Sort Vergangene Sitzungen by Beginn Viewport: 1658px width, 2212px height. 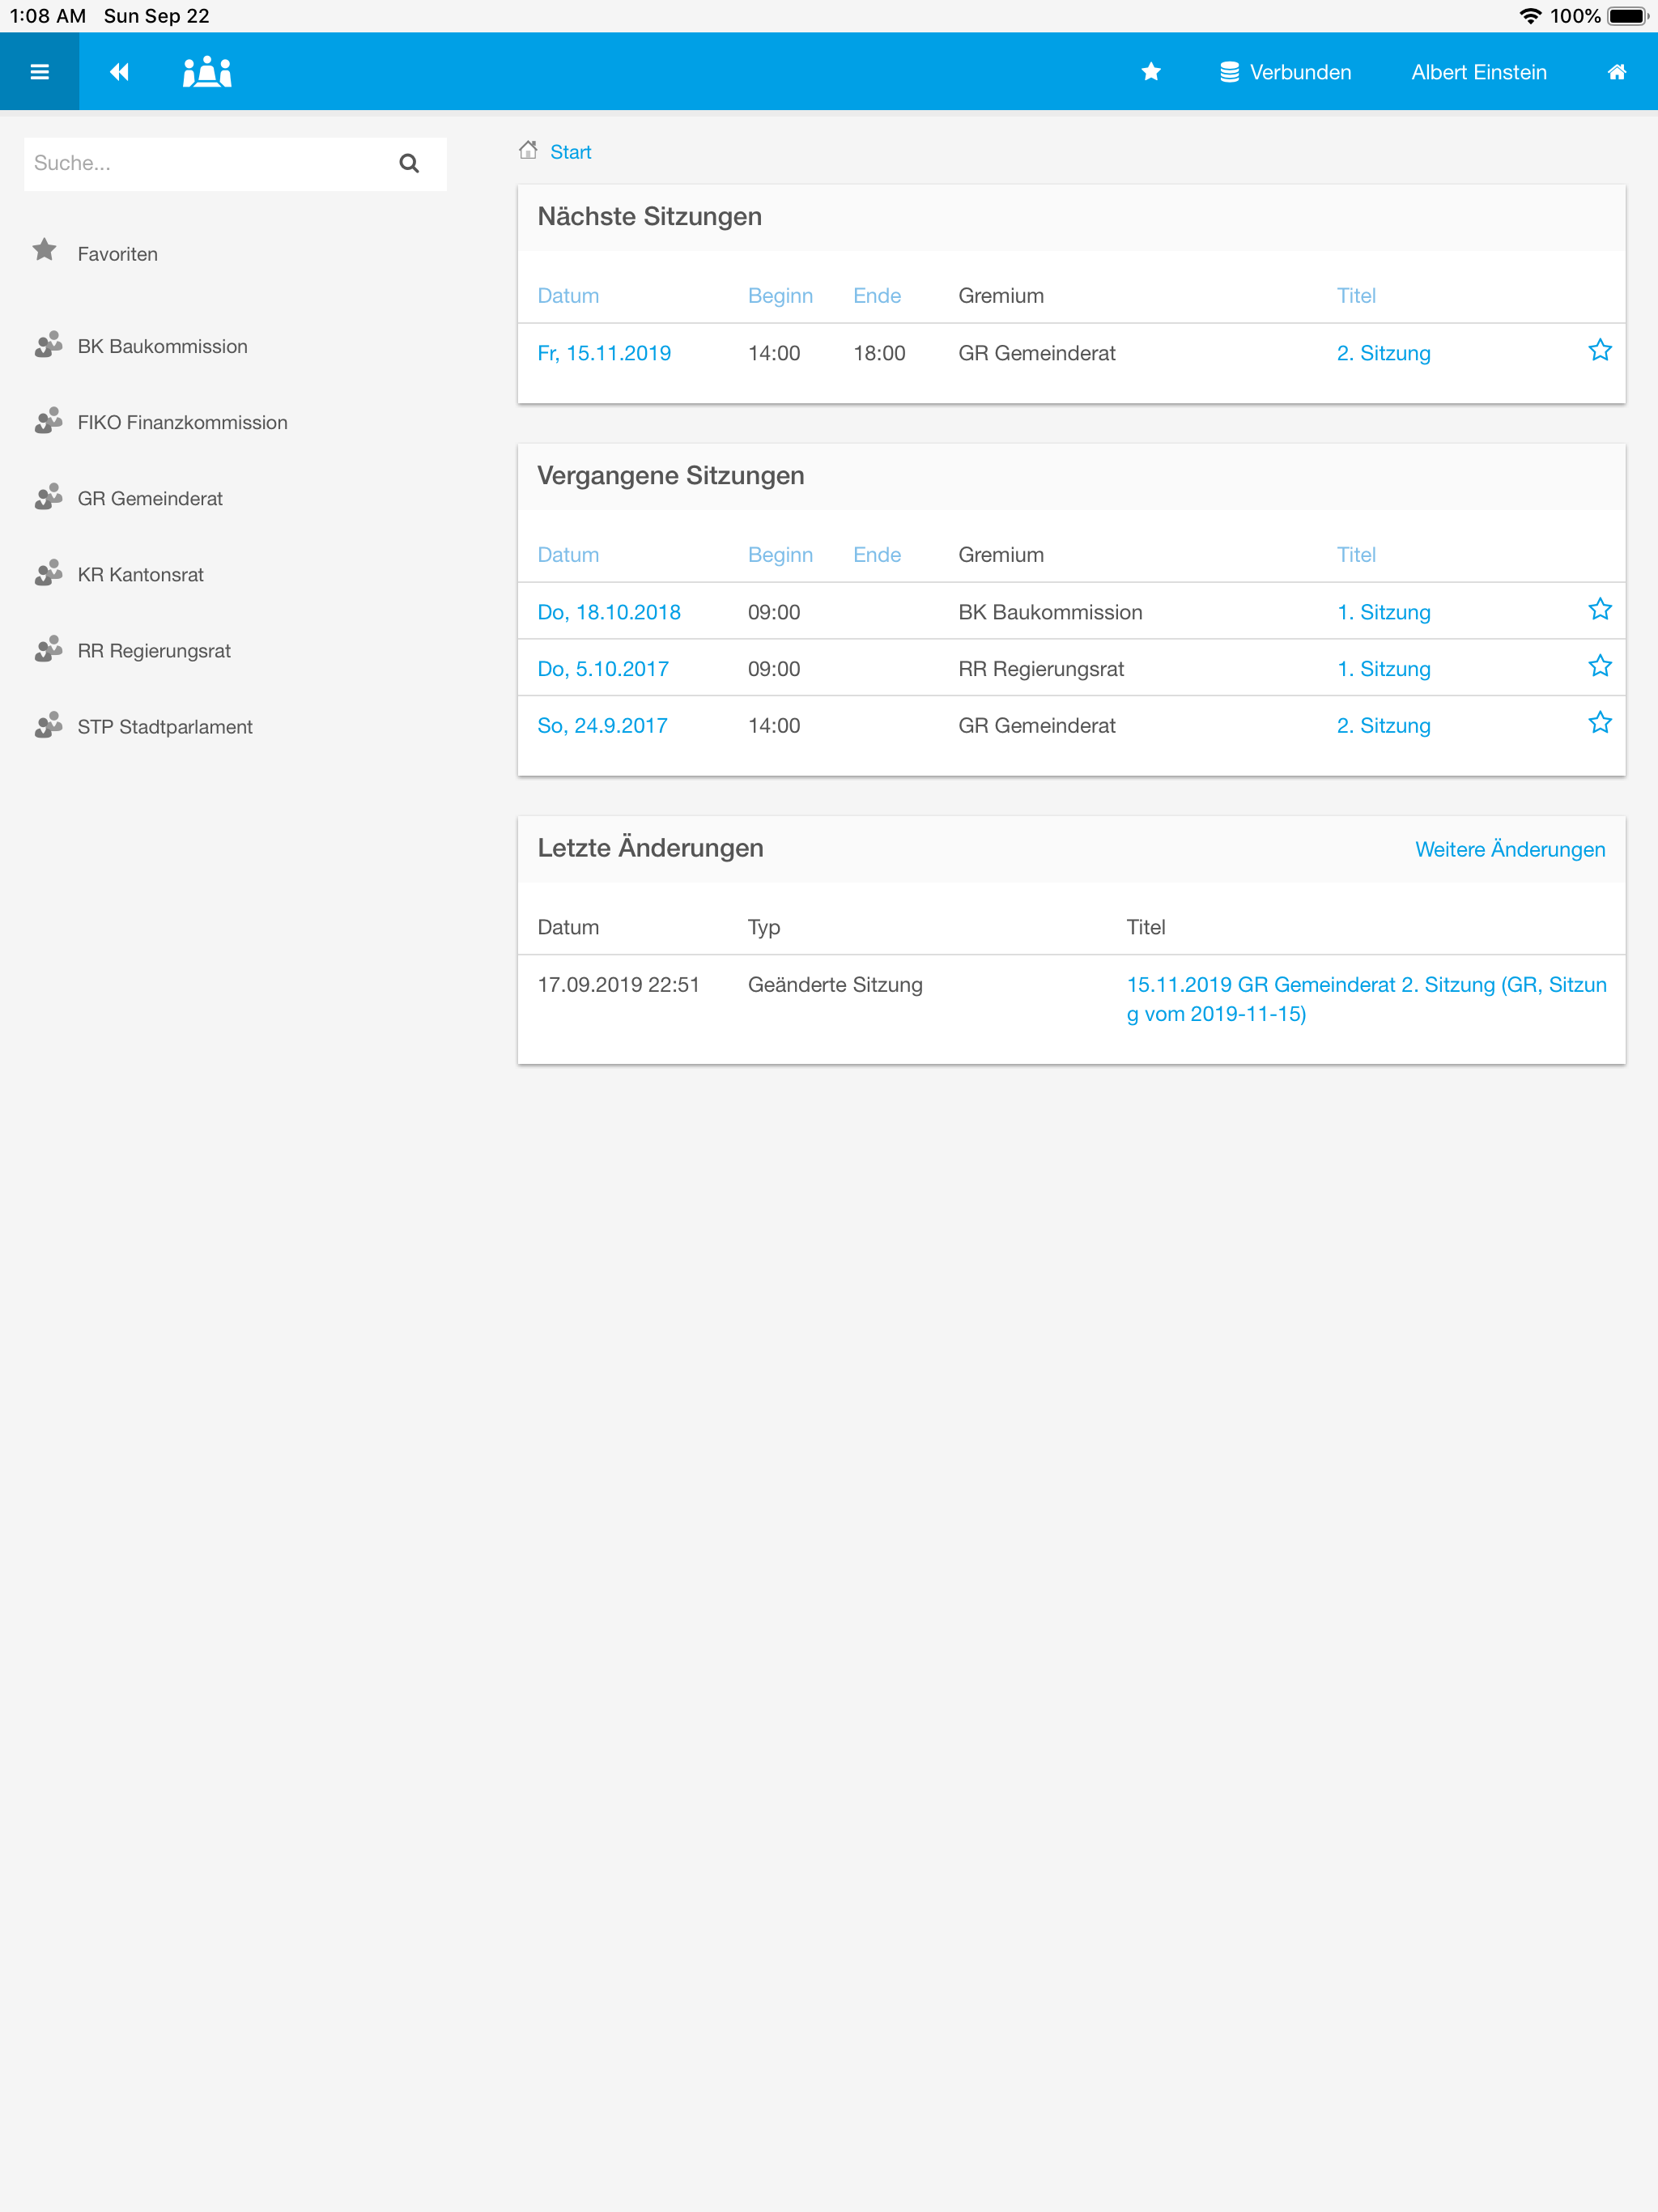pos(780,554)
